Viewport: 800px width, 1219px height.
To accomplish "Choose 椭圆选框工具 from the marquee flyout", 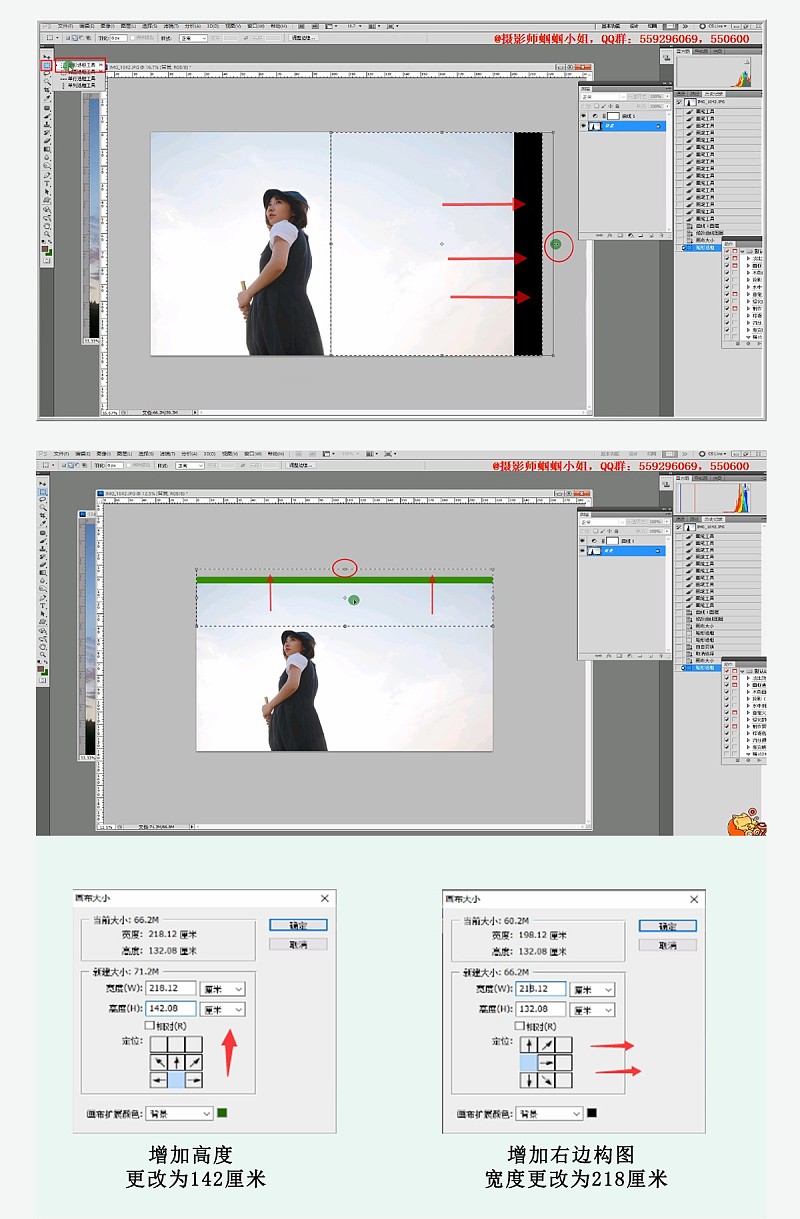I will [x=81, y=72].
